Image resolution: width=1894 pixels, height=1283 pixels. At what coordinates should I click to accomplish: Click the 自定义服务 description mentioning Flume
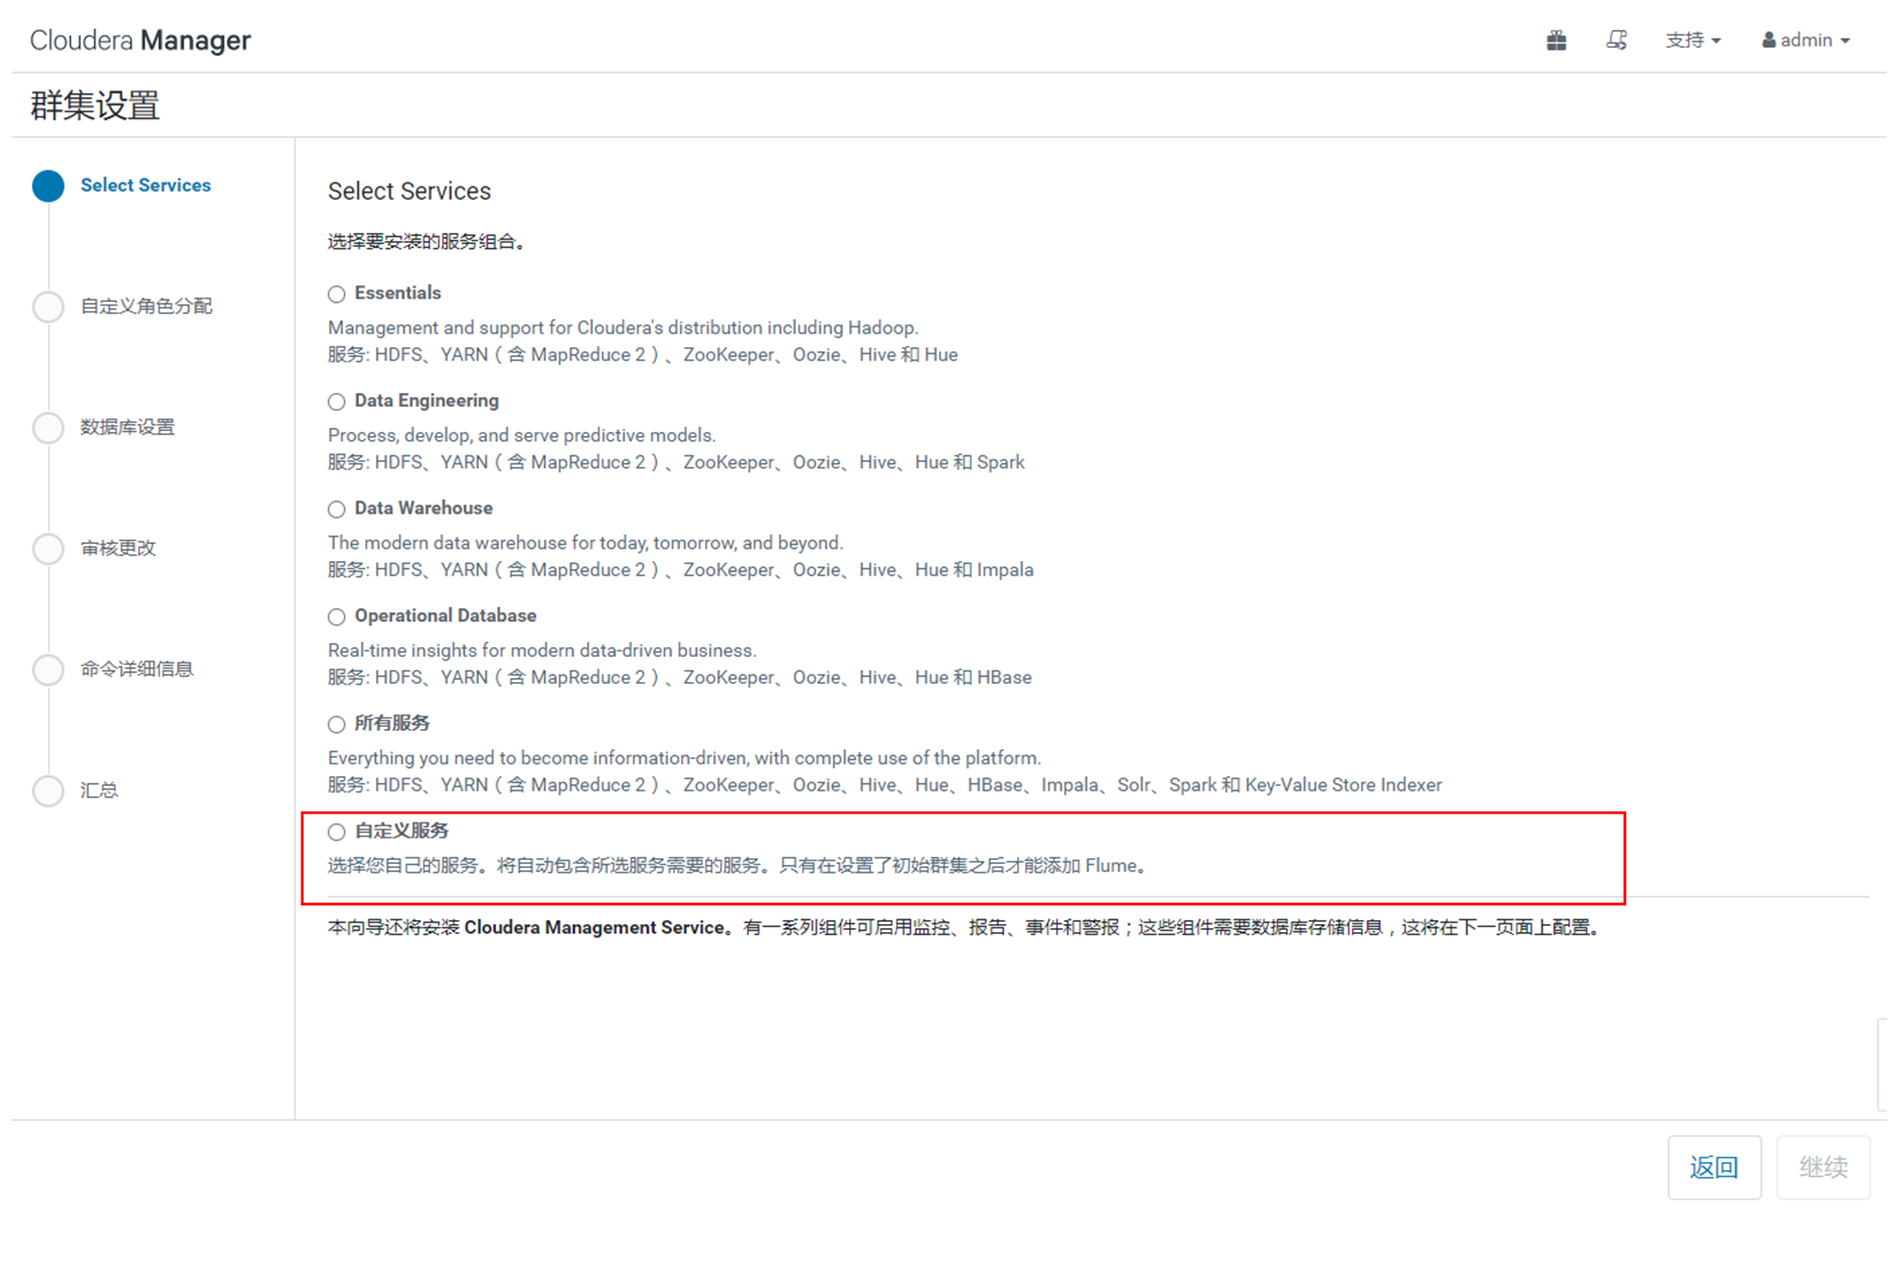coord(738,866)
